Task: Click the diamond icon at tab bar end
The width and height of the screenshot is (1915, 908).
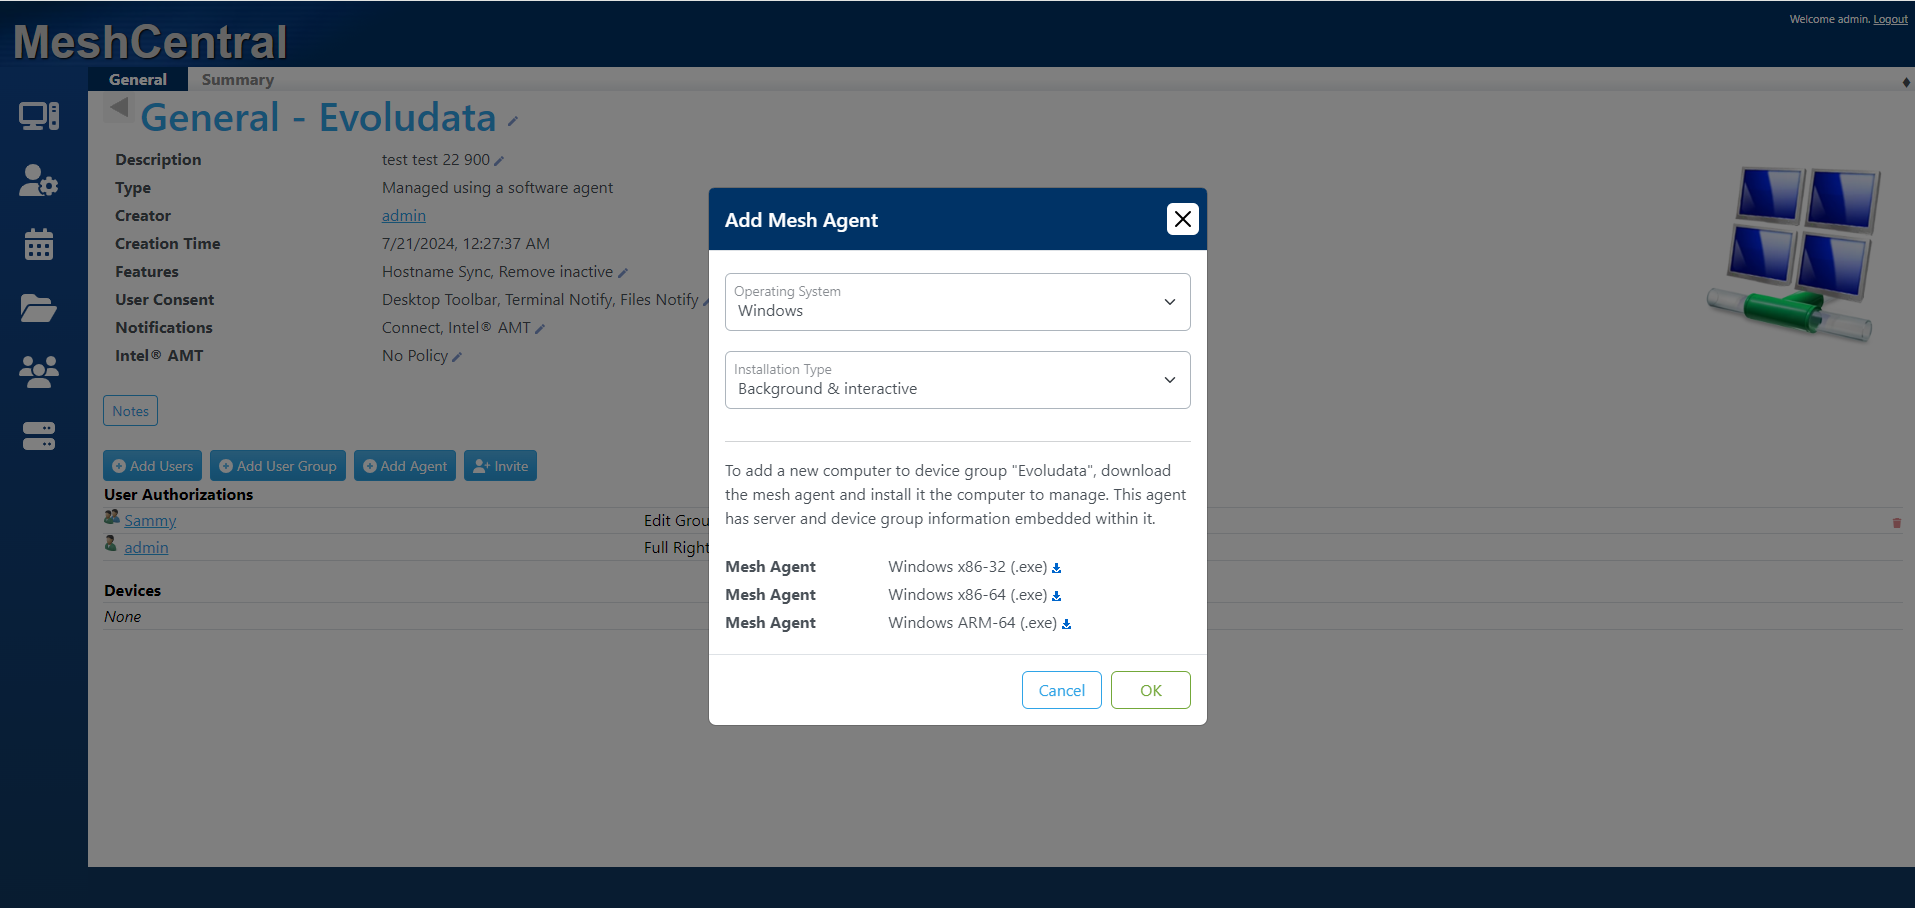Action: 1906,82
